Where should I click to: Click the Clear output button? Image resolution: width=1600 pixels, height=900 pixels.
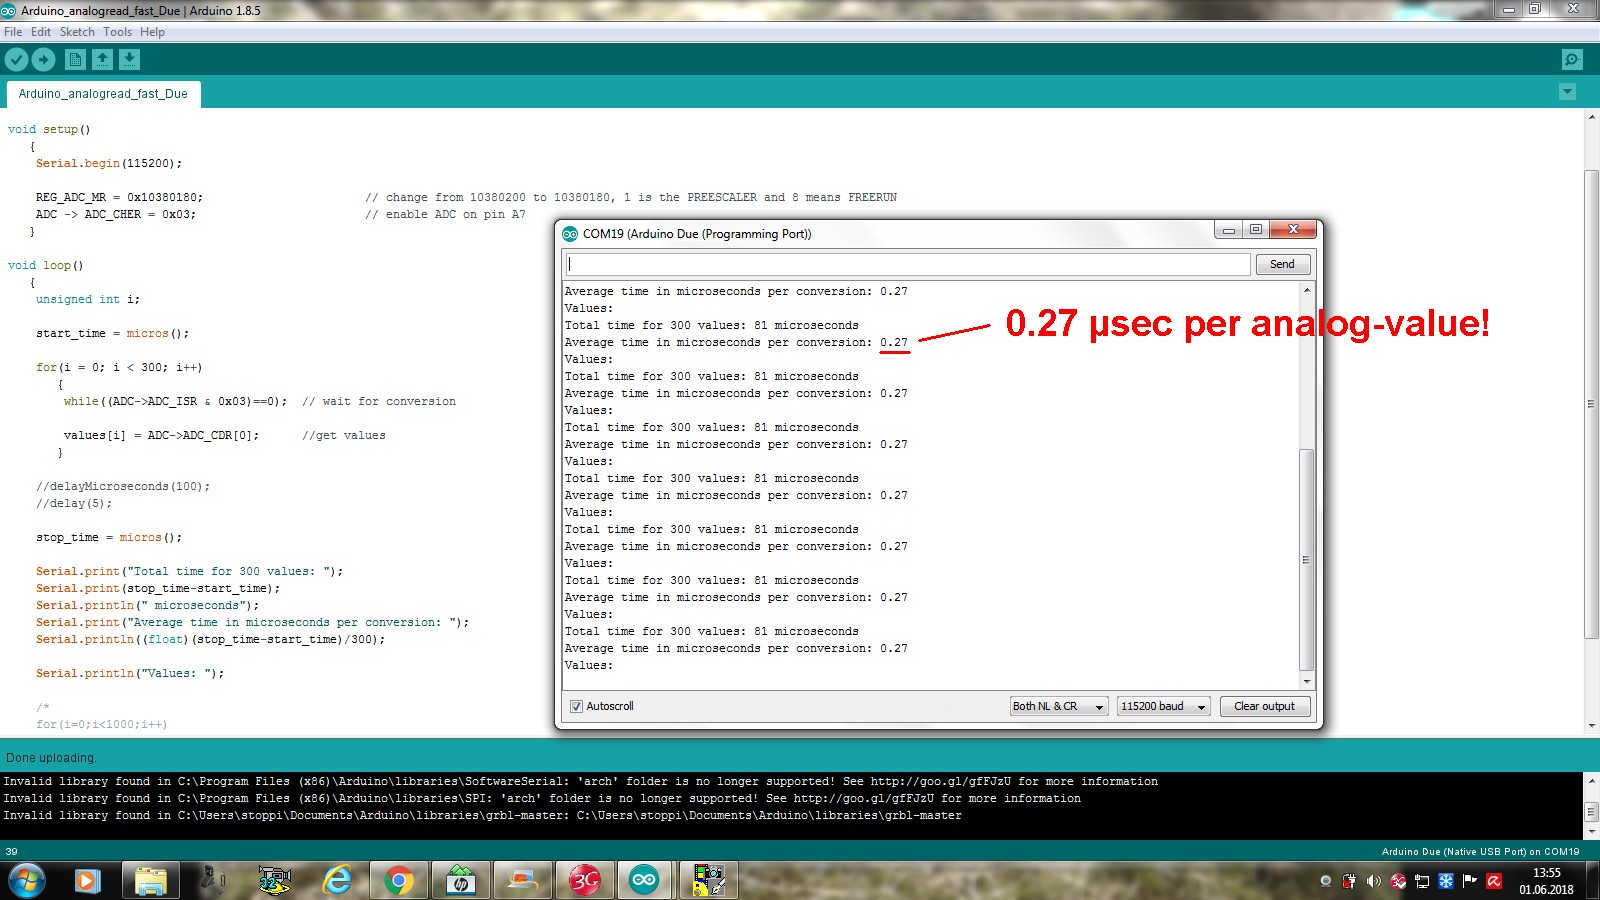pyautogui.click(x=1264, y=706)
